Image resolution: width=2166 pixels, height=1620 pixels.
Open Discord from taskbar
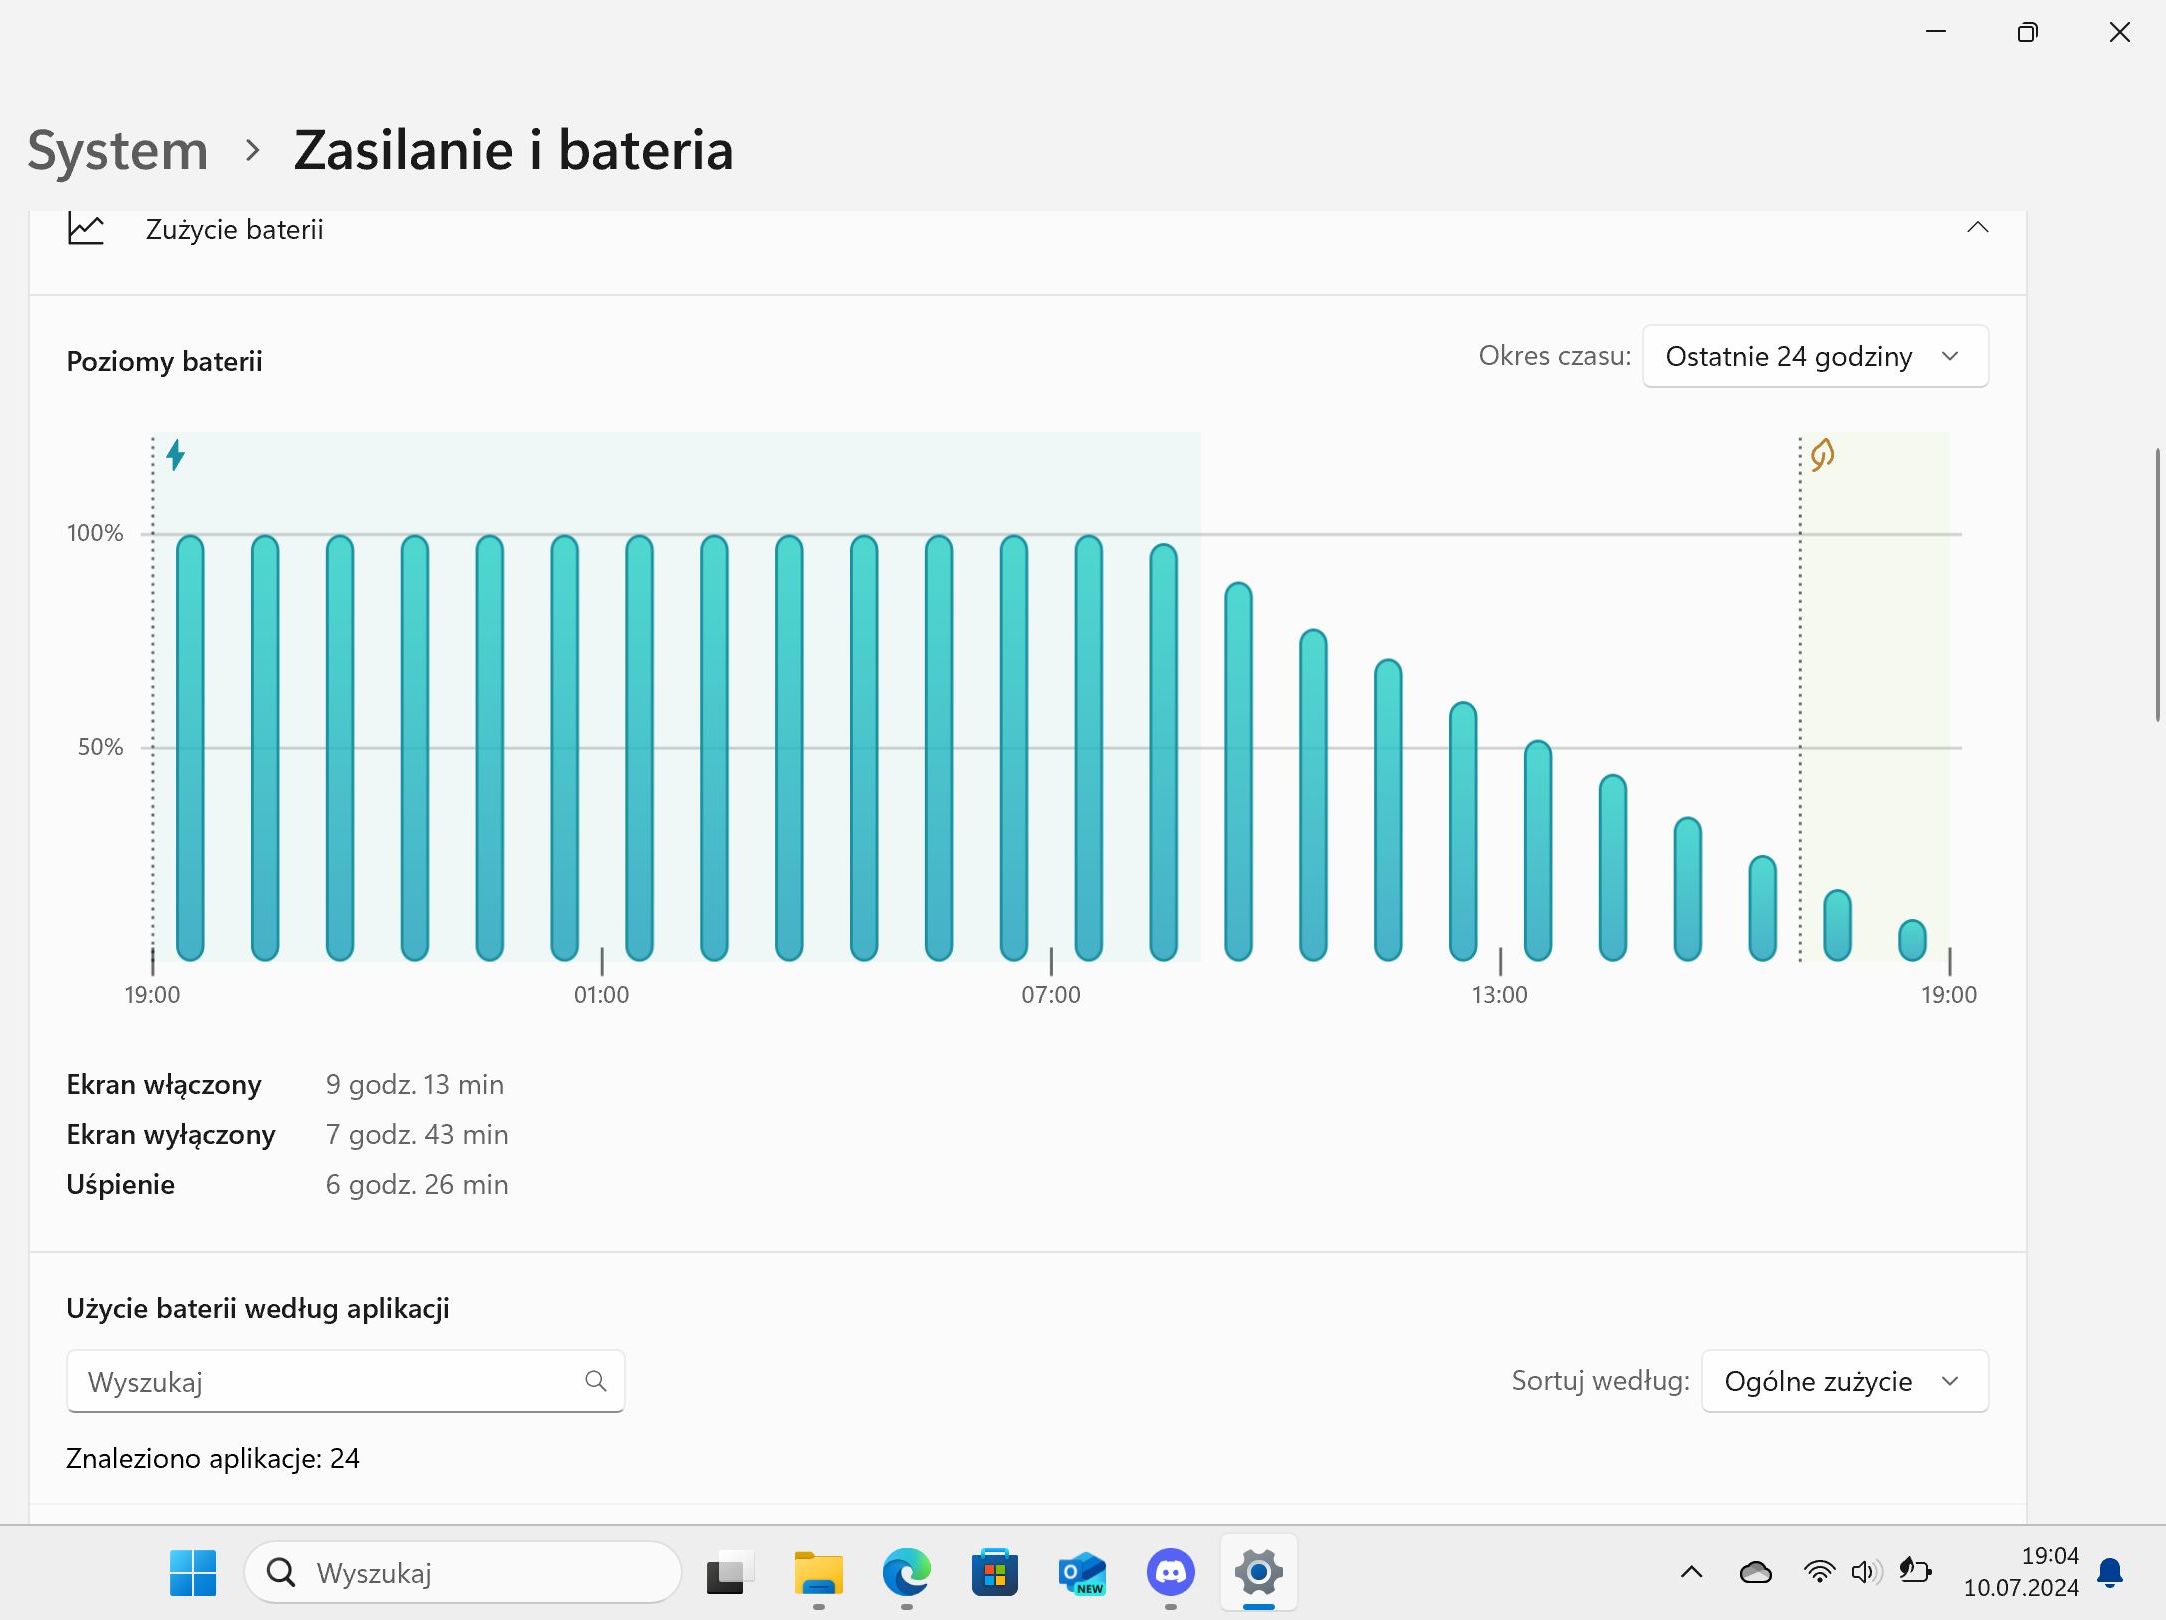(1170, 1573)
